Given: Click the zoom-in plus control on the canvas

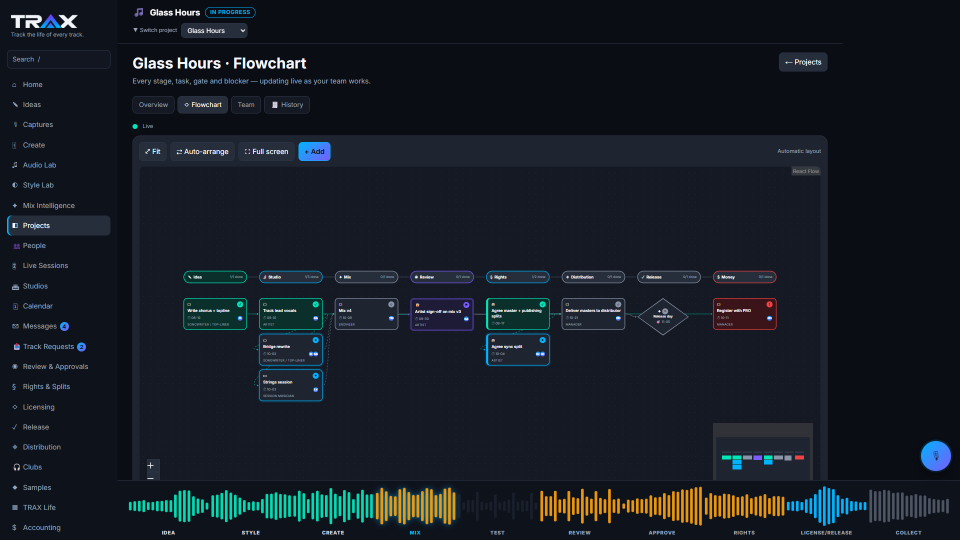Looking at the screenshot, I should tap(151, 465).
